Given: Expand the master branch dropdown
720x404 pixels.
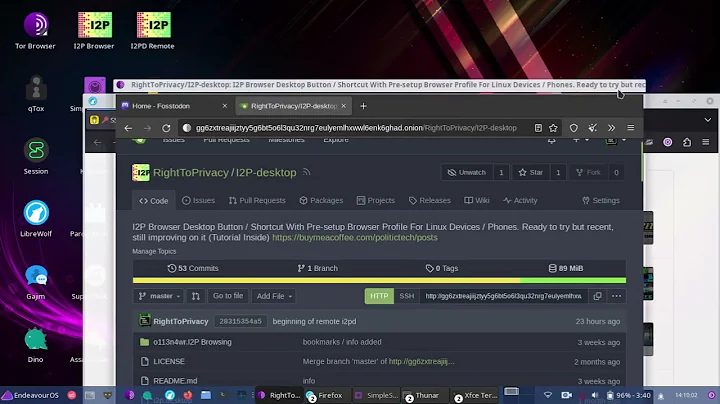Looking at the screenshot, I should tap(159, 296).
